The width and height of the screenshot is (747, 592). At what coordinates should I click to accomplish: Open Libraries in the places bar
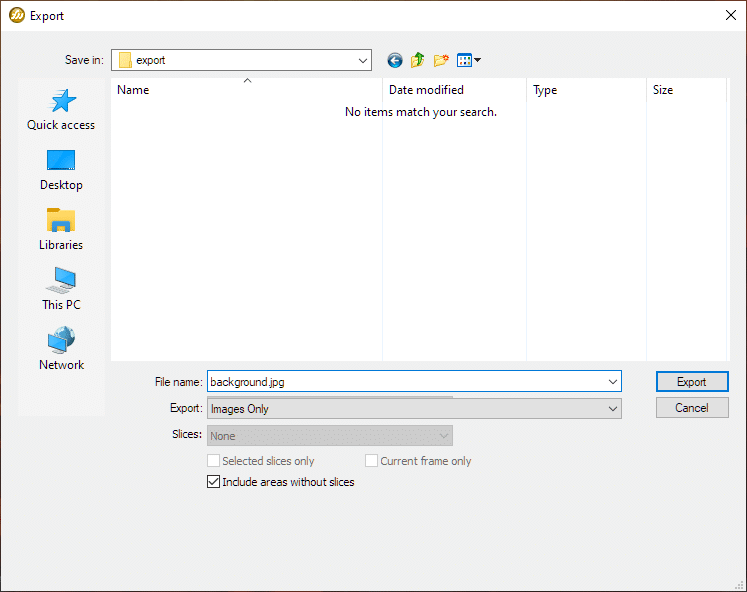tap(61, 230)
